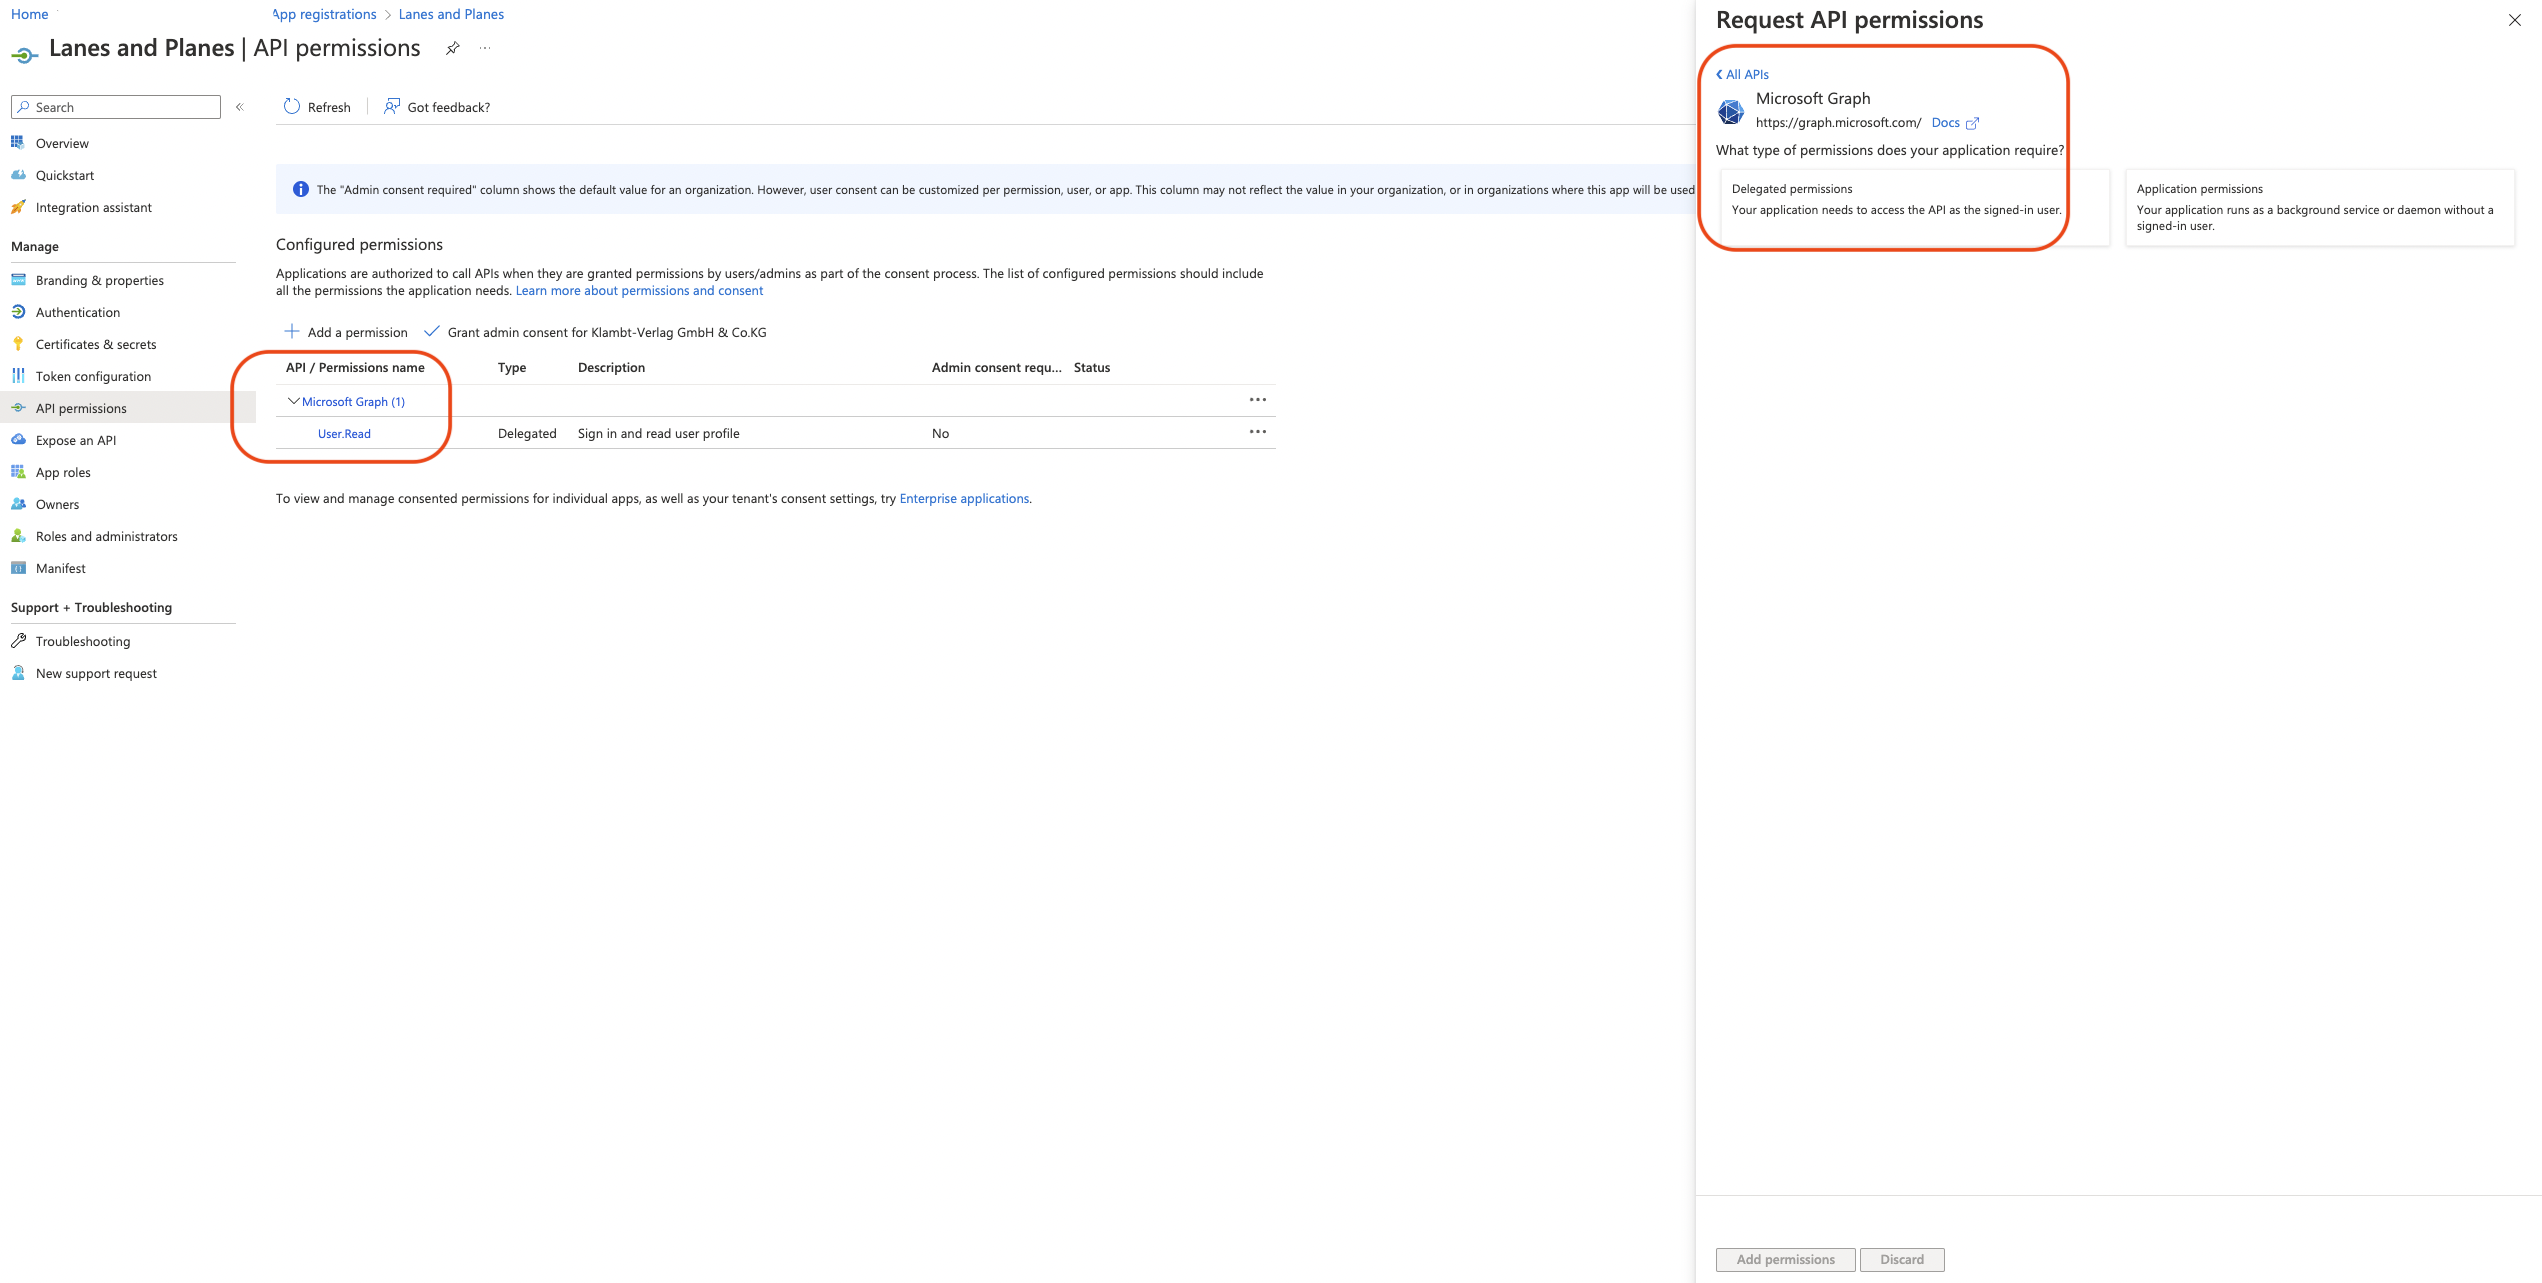Open ellipsis menu for User.Read row

1258,432
